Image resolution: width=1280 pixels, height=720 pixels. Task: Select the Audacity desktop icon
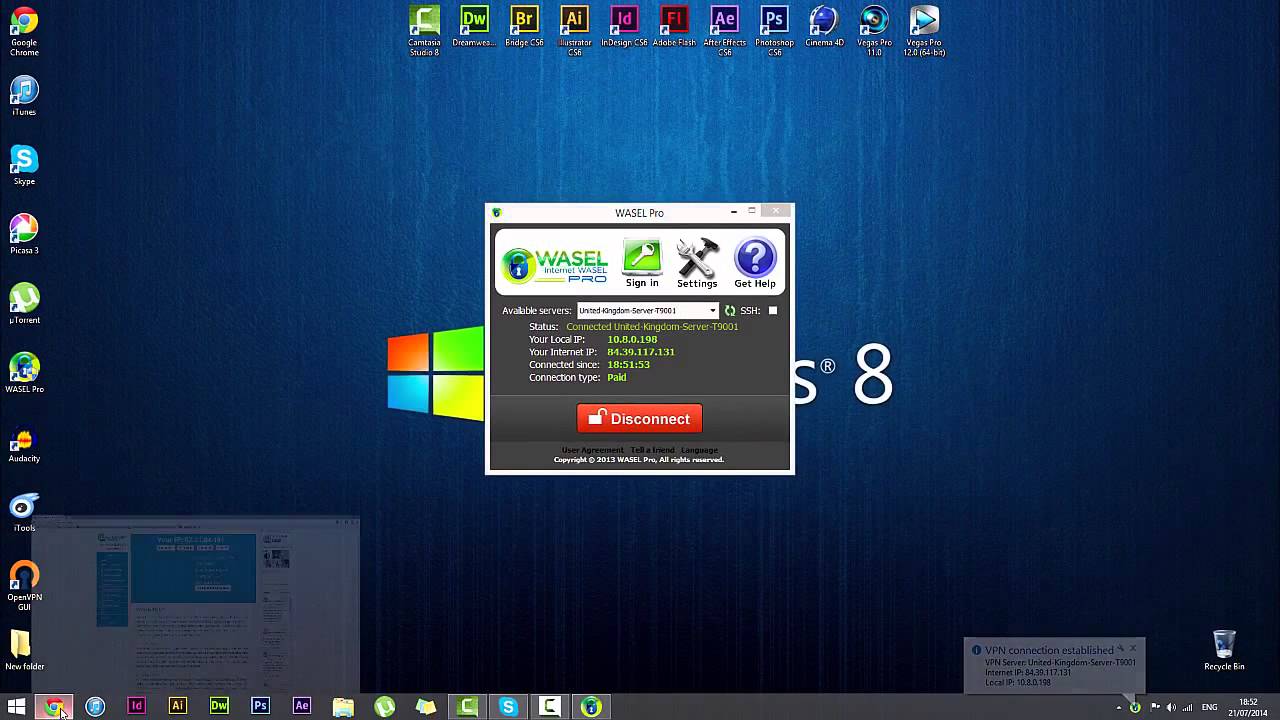(x=24, y=443)
